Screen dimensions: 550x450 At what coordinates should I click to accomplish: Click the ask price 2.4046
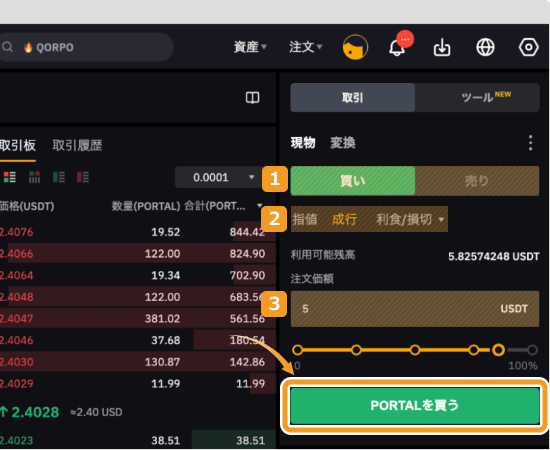(16, 341)
